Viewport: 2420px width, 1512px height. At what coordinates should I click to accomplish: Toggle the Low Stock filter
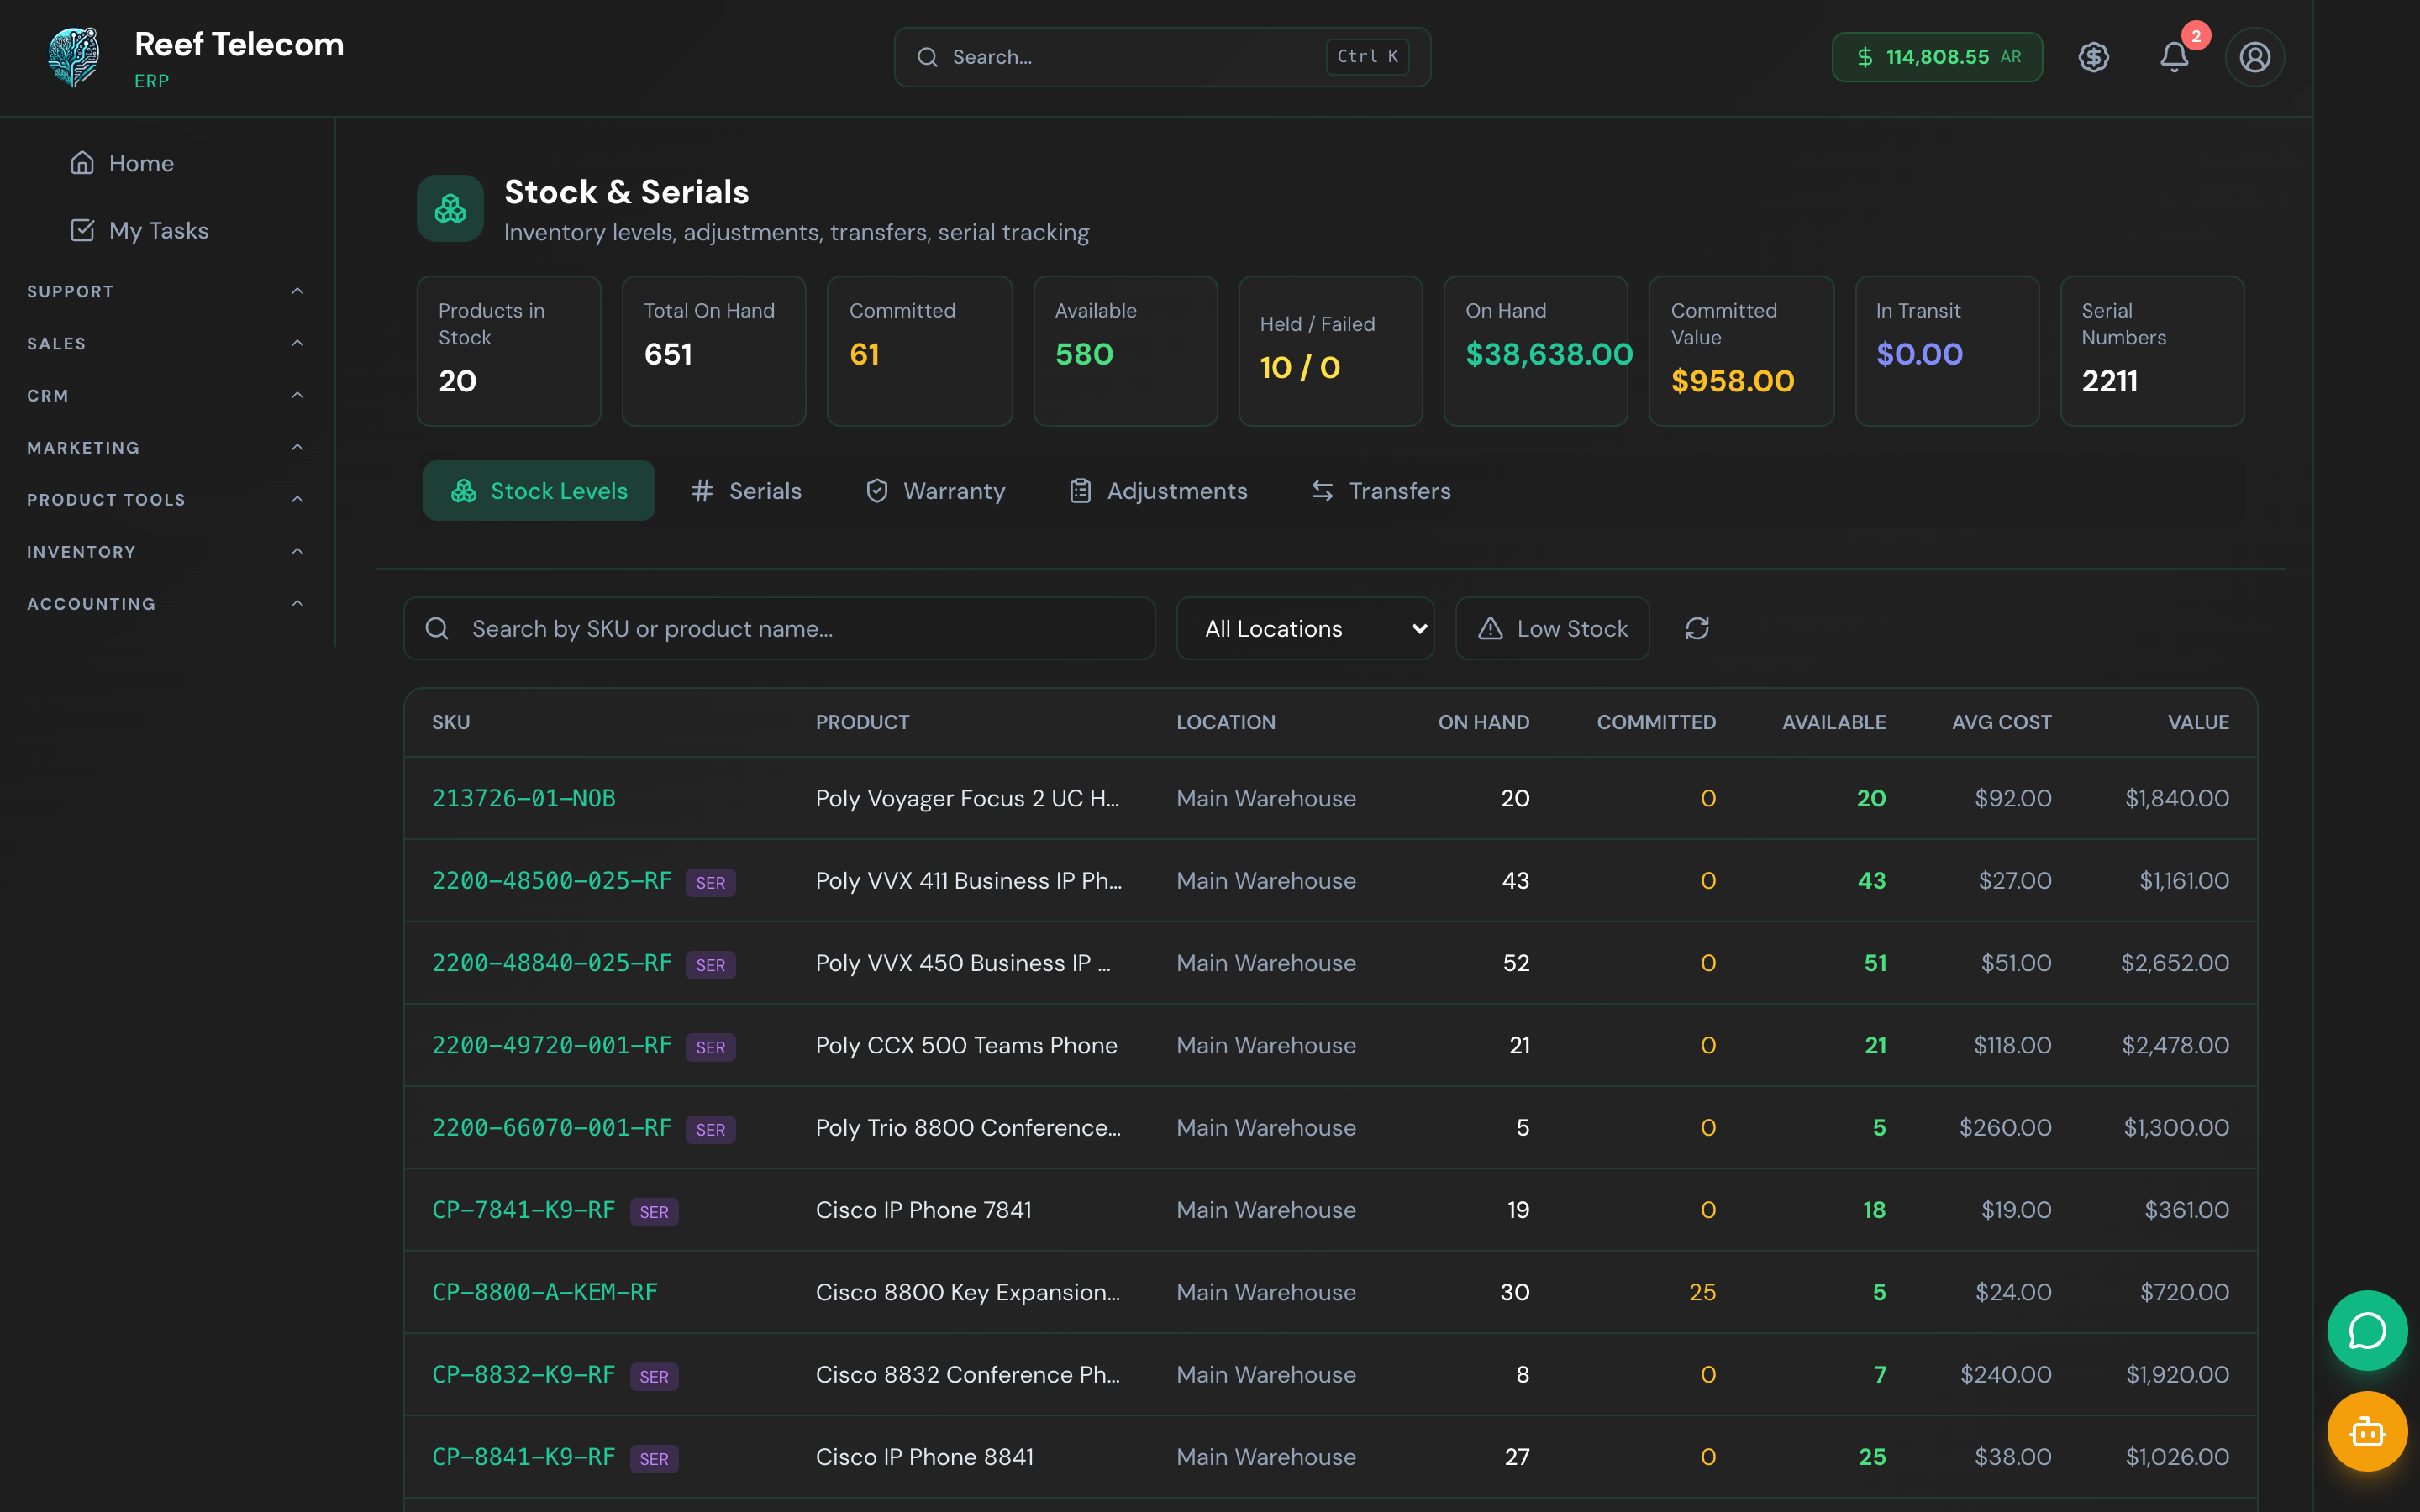pos(1552,628)
